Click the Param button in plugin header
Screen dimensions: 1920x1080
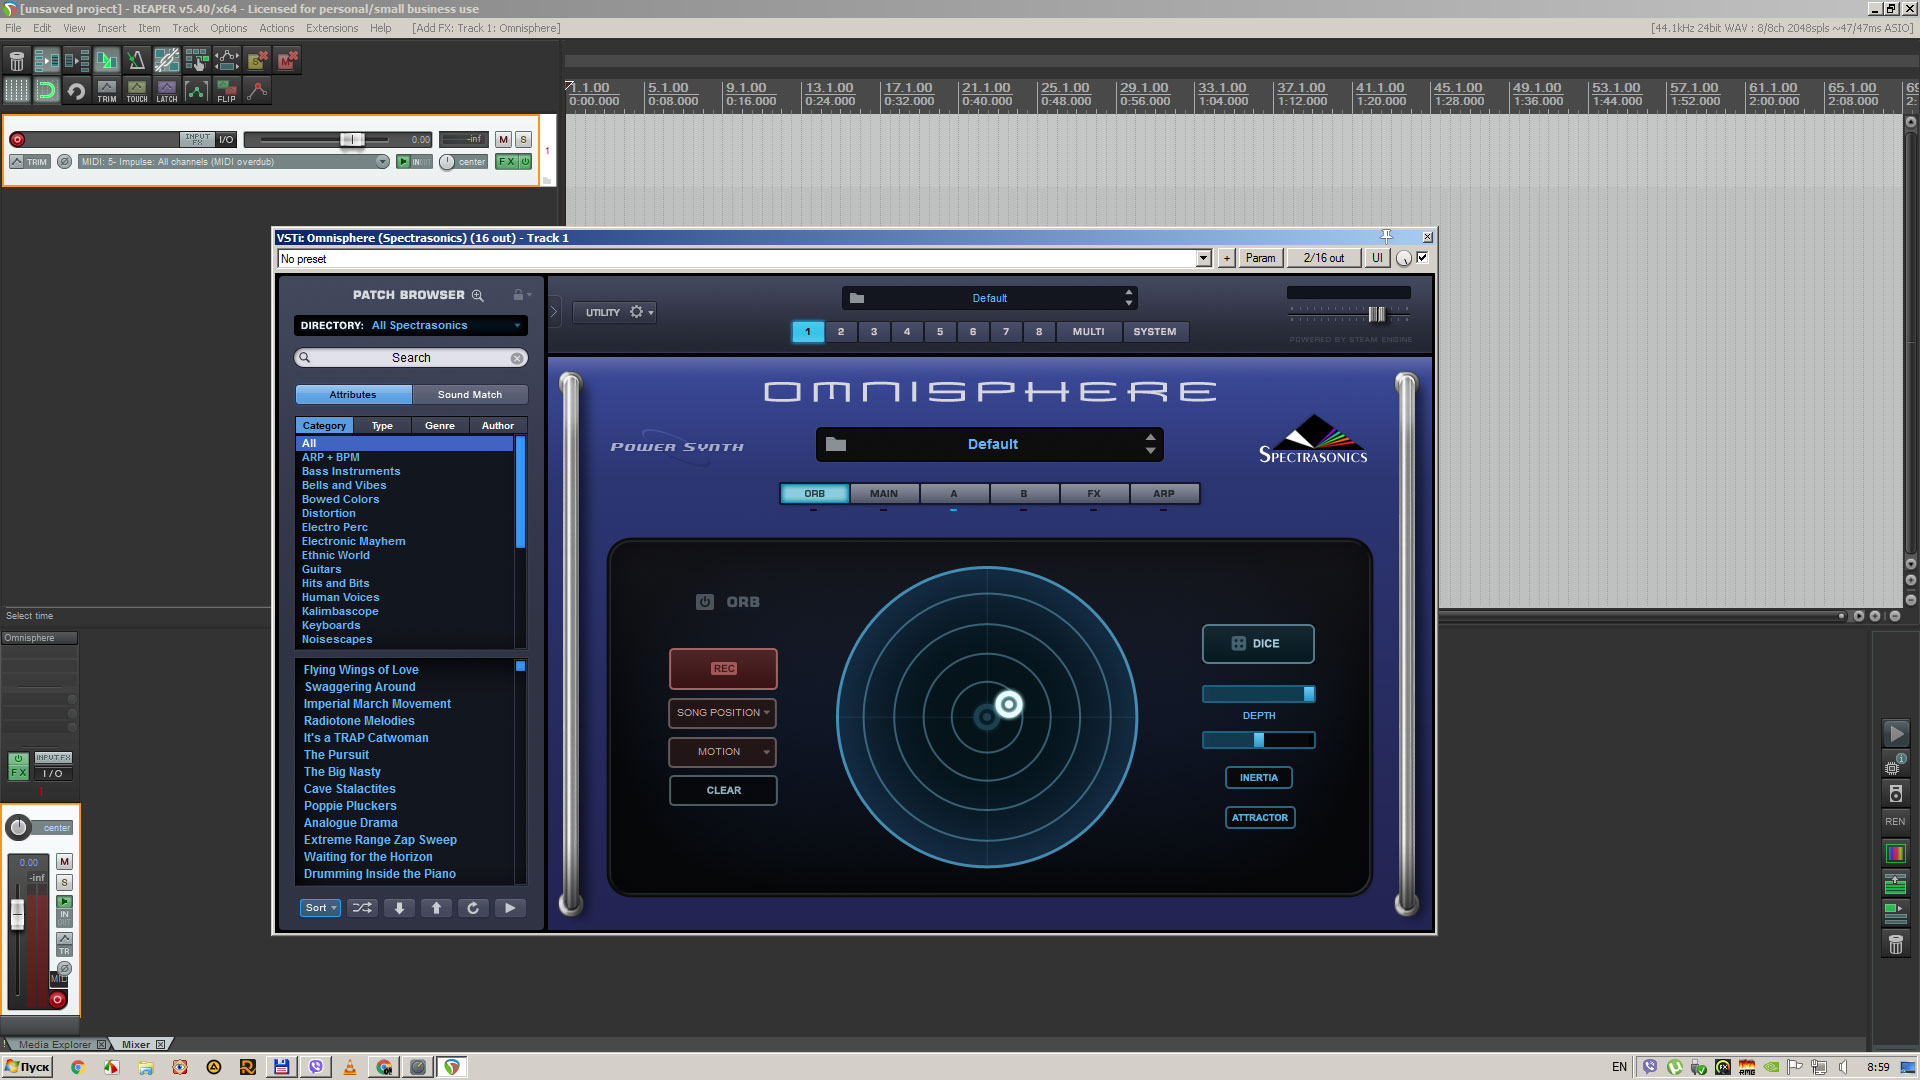(x=1260, y=258)
